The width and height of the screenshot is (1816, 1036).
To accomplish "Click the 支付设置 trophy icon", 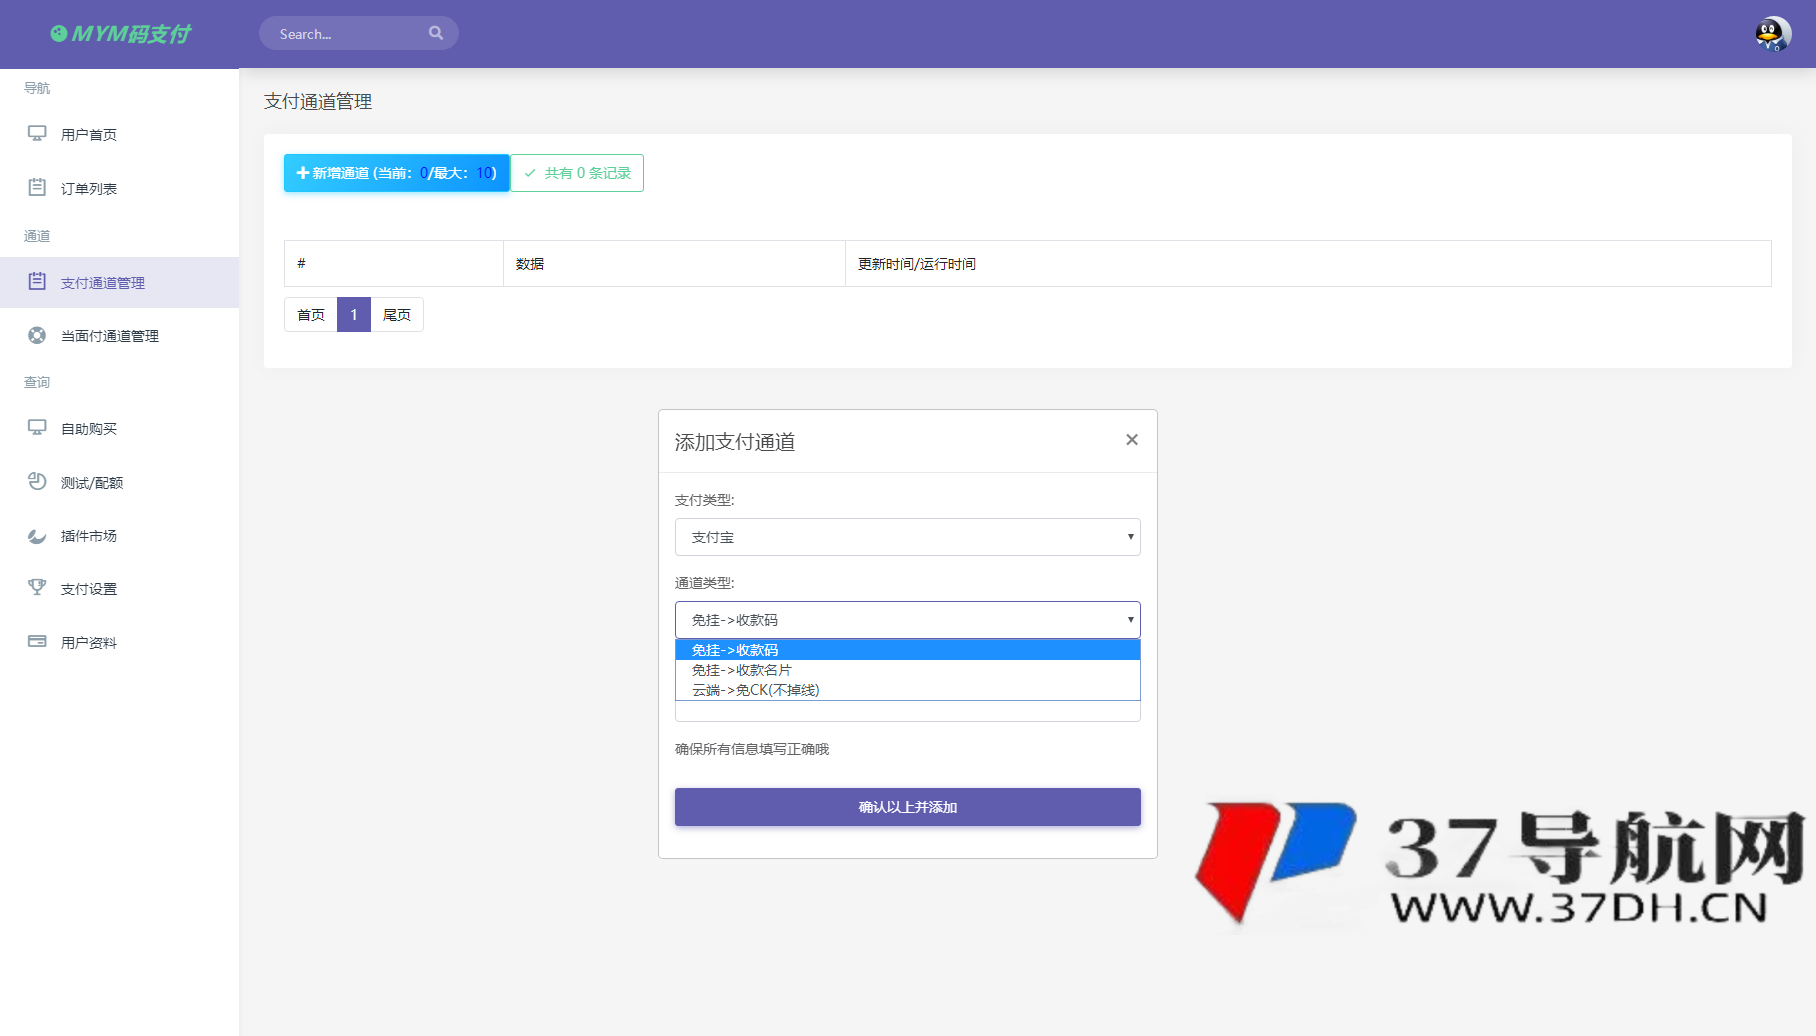I will point(37,588).
